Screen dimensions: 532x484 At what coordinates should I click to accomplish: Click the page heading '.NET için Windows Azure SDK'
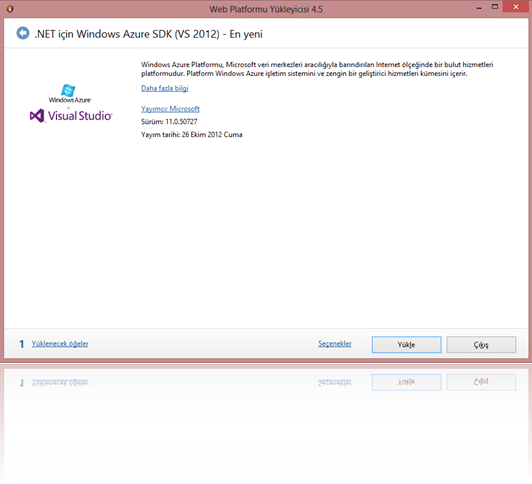[103, 34]
